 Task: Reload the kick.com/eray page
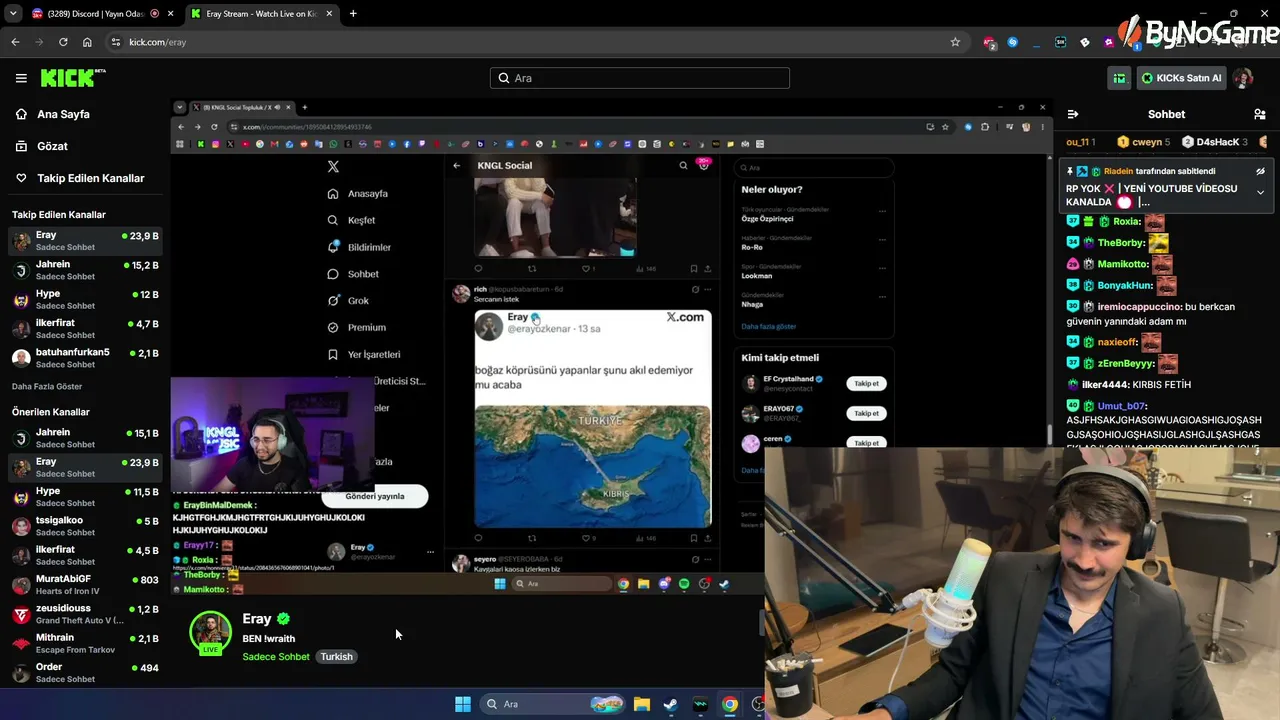coord(63,42)
